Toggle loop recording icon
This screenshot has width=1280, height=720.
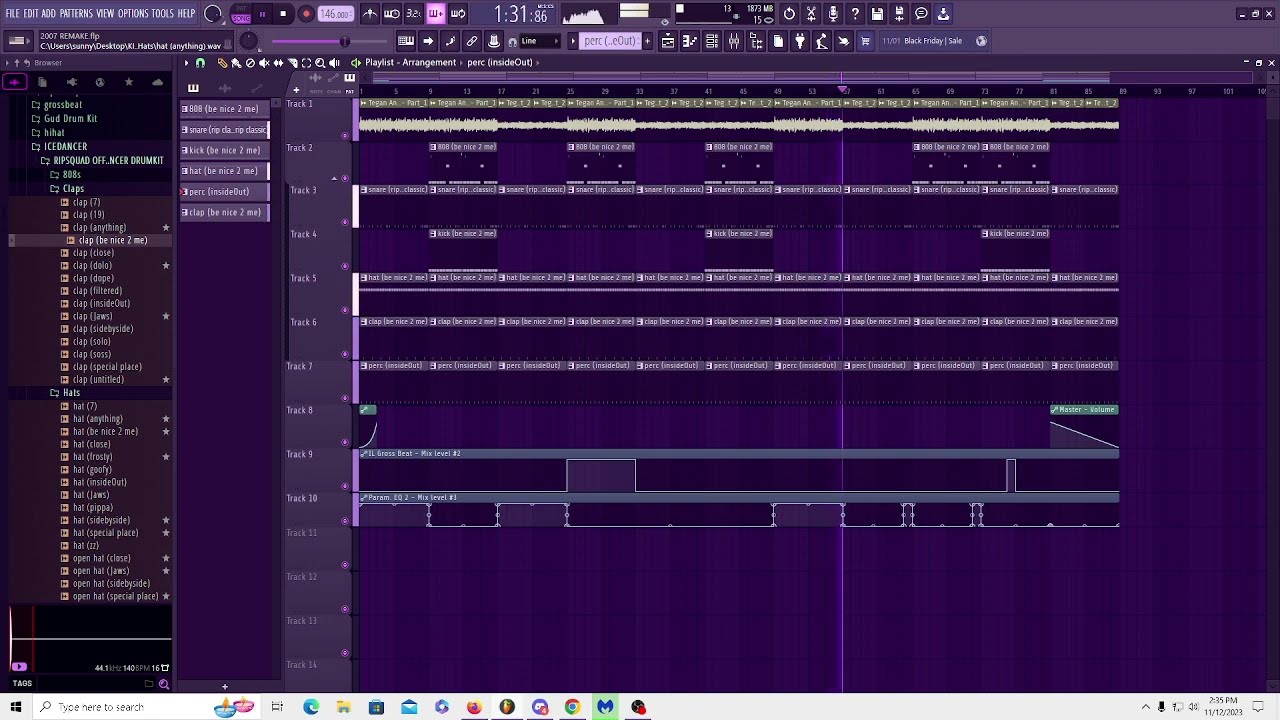point(458,14)
